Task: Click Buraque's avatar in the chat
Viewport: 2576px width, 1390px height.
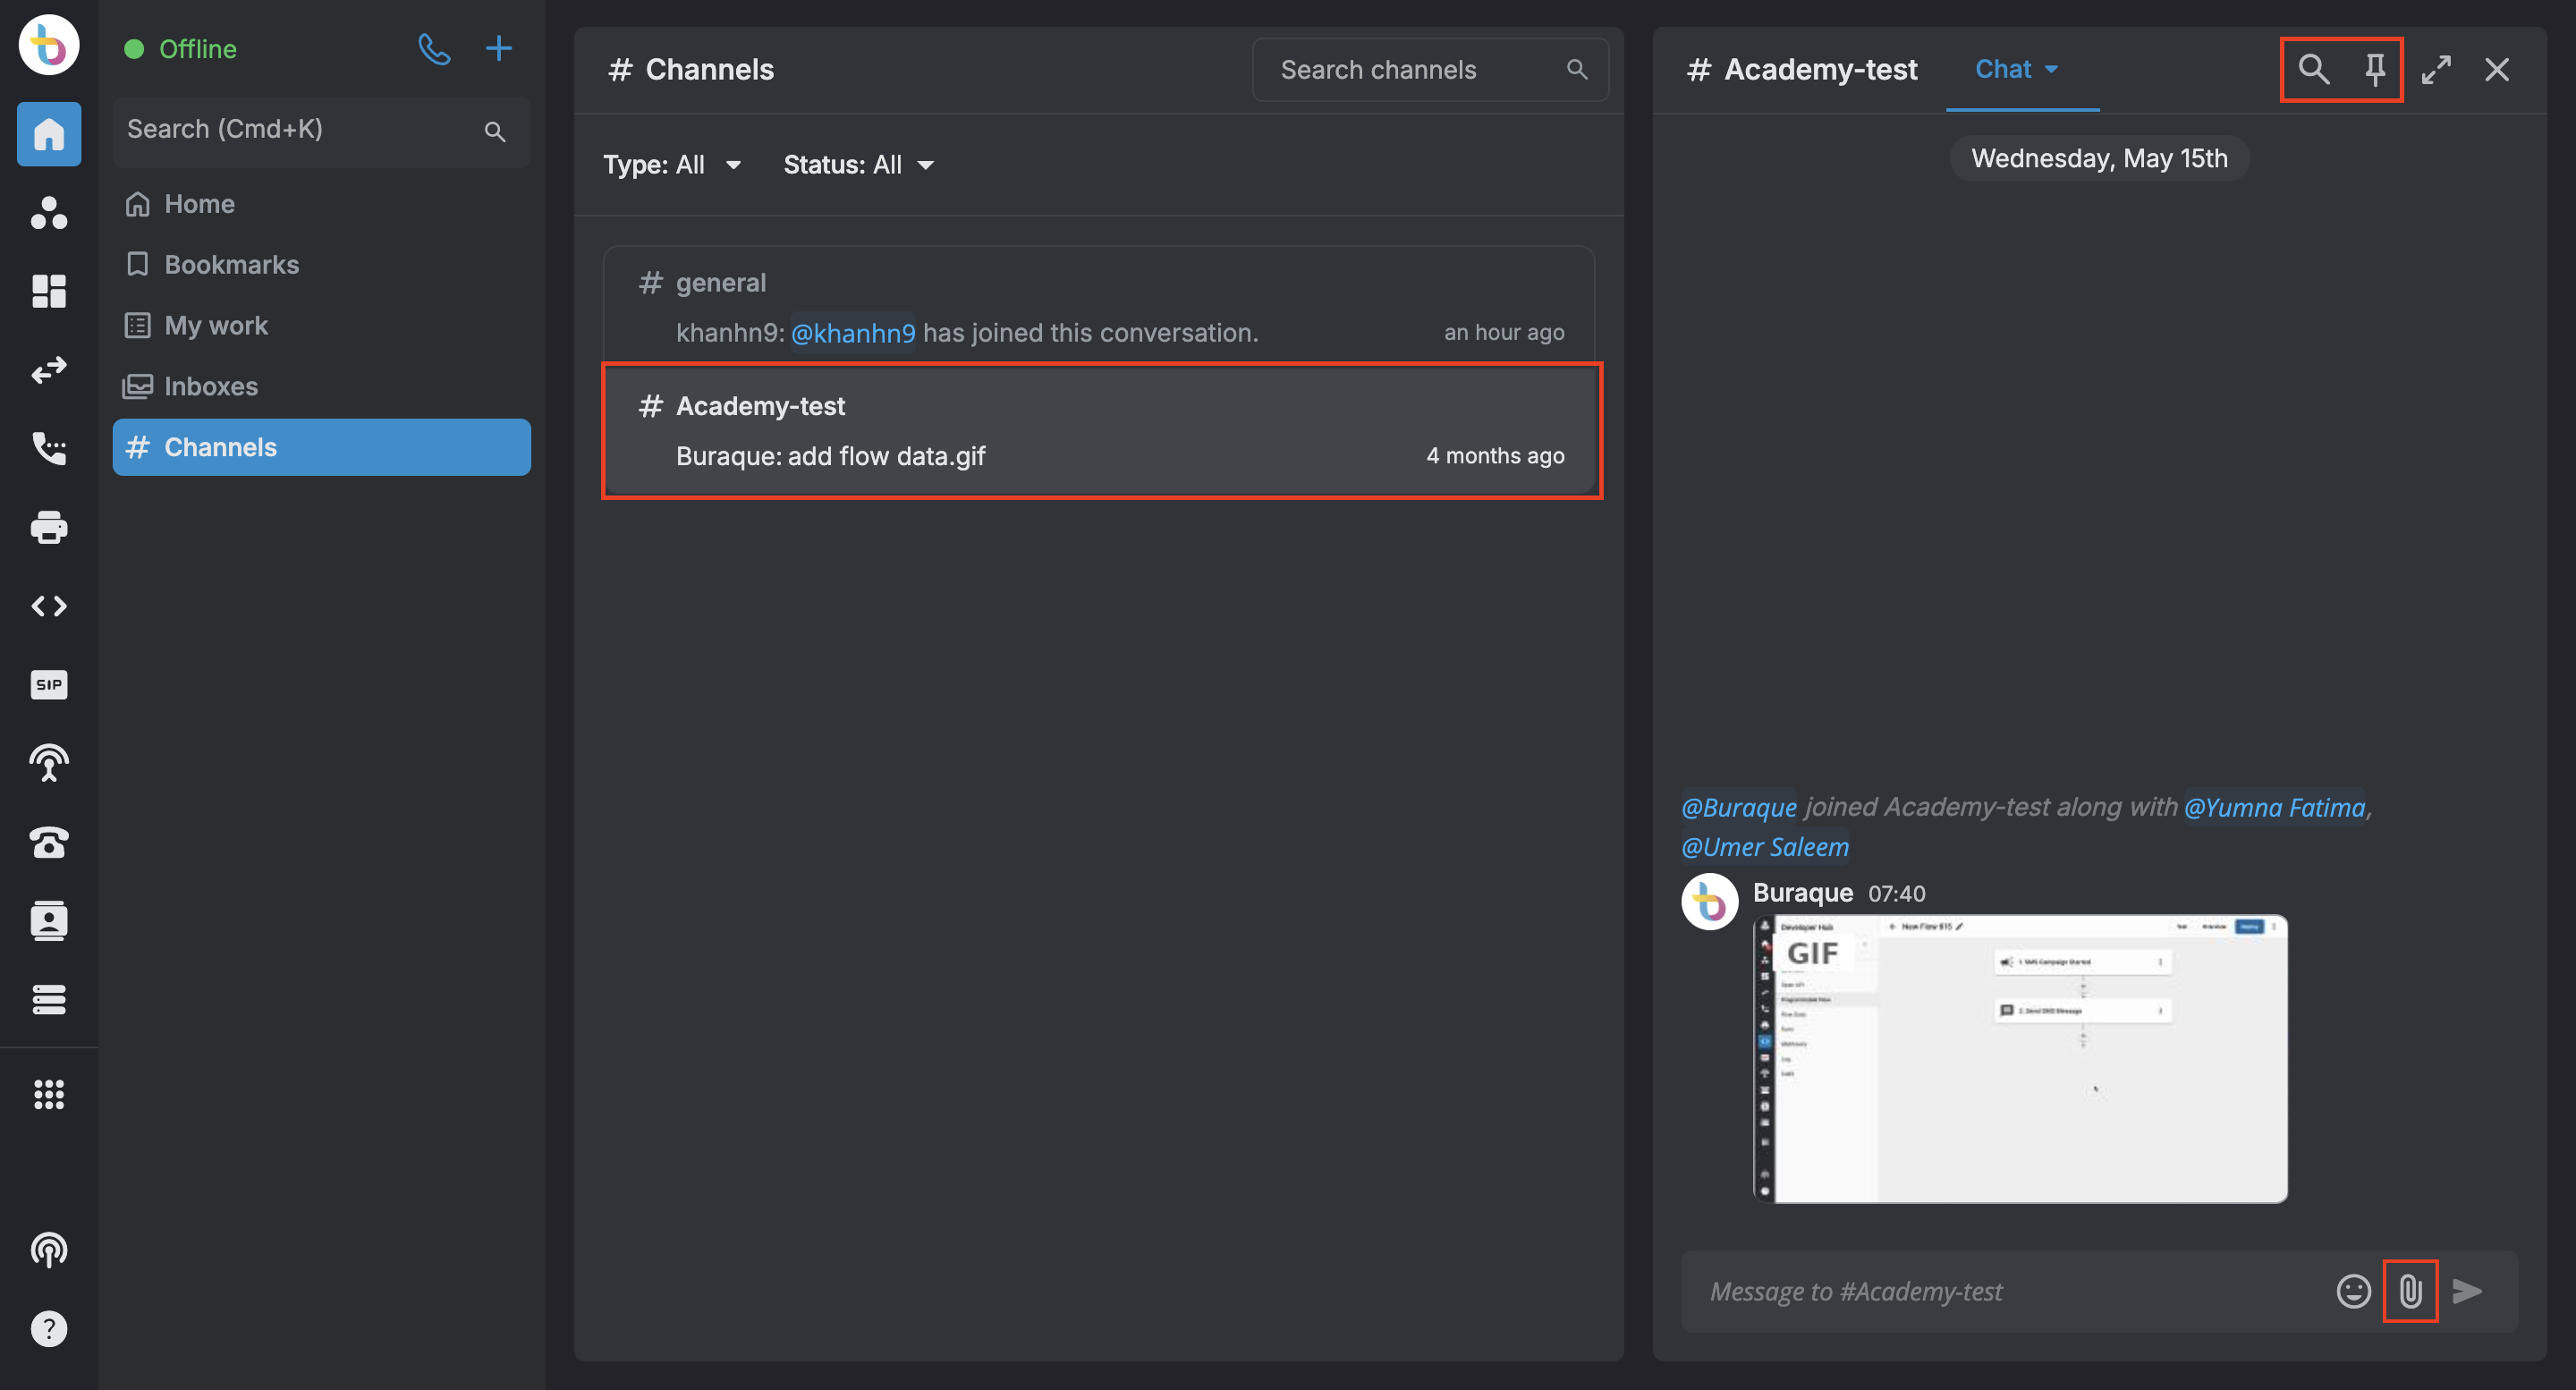Action: 1710,902
